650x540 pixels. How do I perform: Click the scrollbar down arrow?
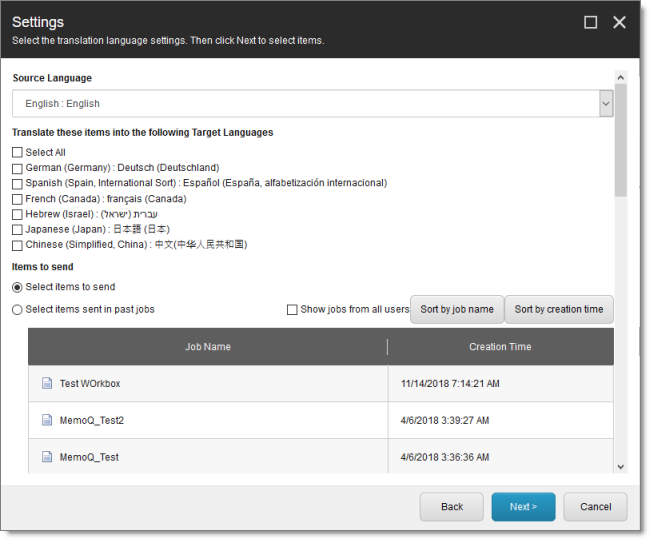[x=621, y=467]
